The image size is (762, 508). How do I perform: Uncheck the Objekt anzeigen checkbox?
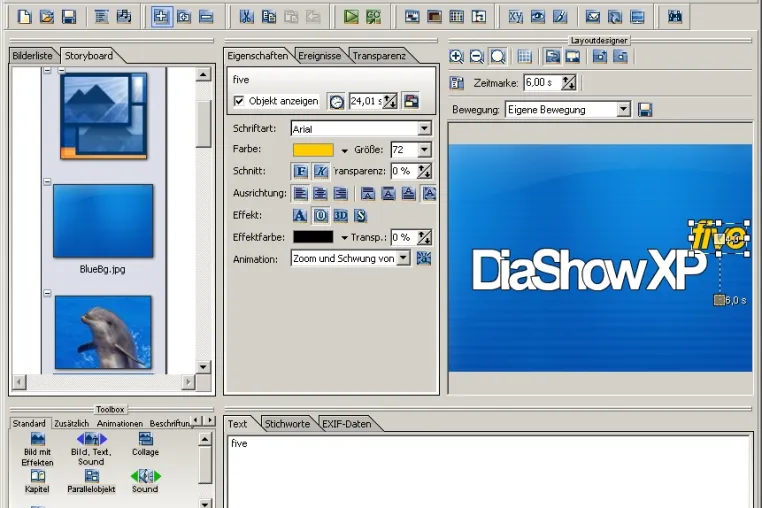point(239,101)
